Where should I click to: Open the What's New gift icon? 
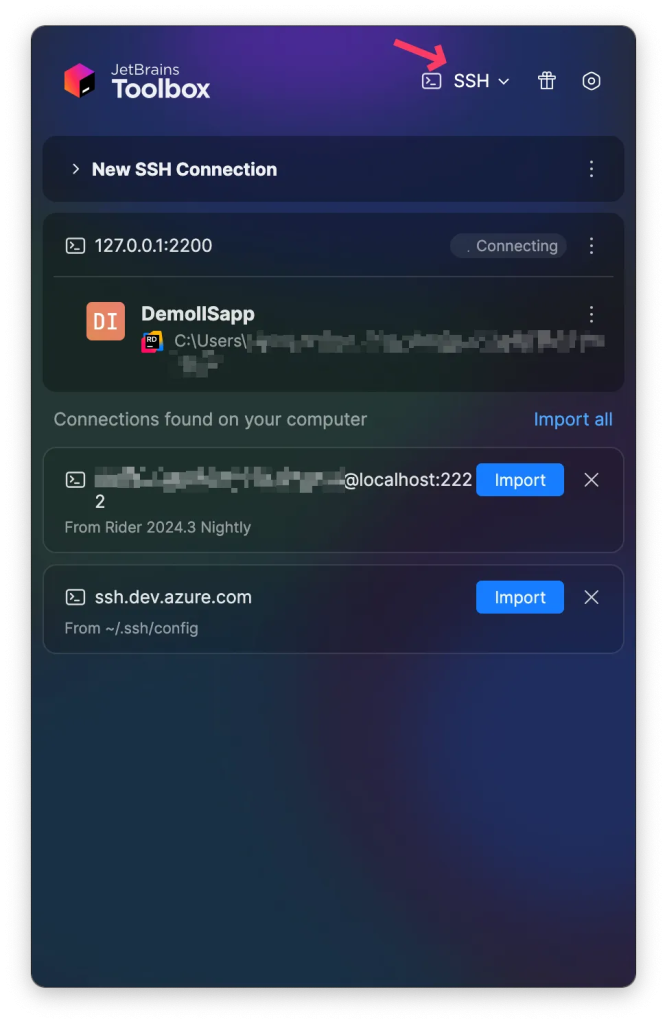546,80
